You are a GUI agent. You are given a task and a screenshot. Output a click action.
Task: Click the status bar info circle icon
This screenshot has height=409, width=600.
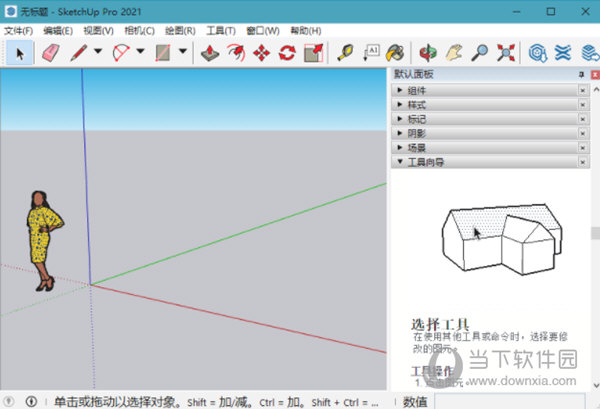coord(31,401)
